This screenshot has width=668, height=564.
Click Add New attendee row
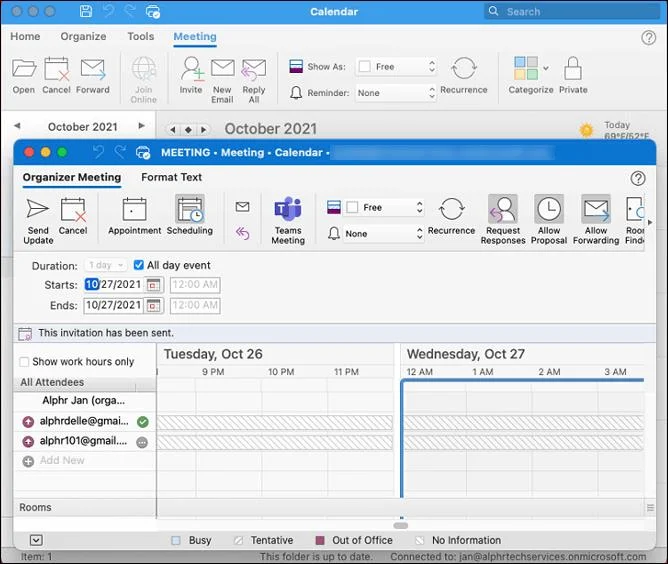(x=62, y=461)
